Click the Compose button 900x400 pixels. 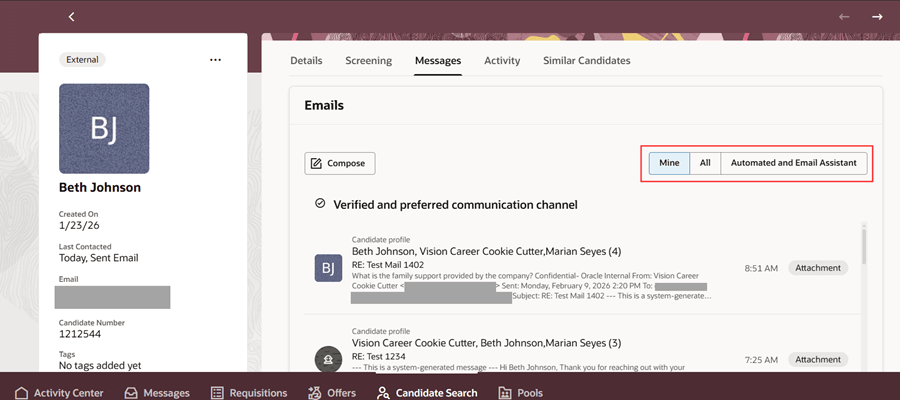click(x=340, y=164)
